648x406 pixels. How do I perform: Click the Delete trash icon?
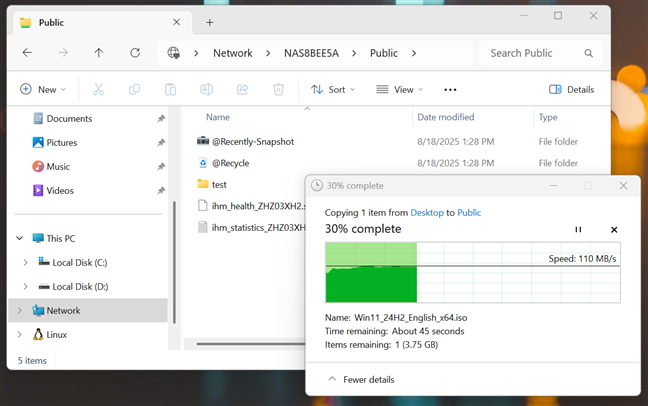click(278, 89)
